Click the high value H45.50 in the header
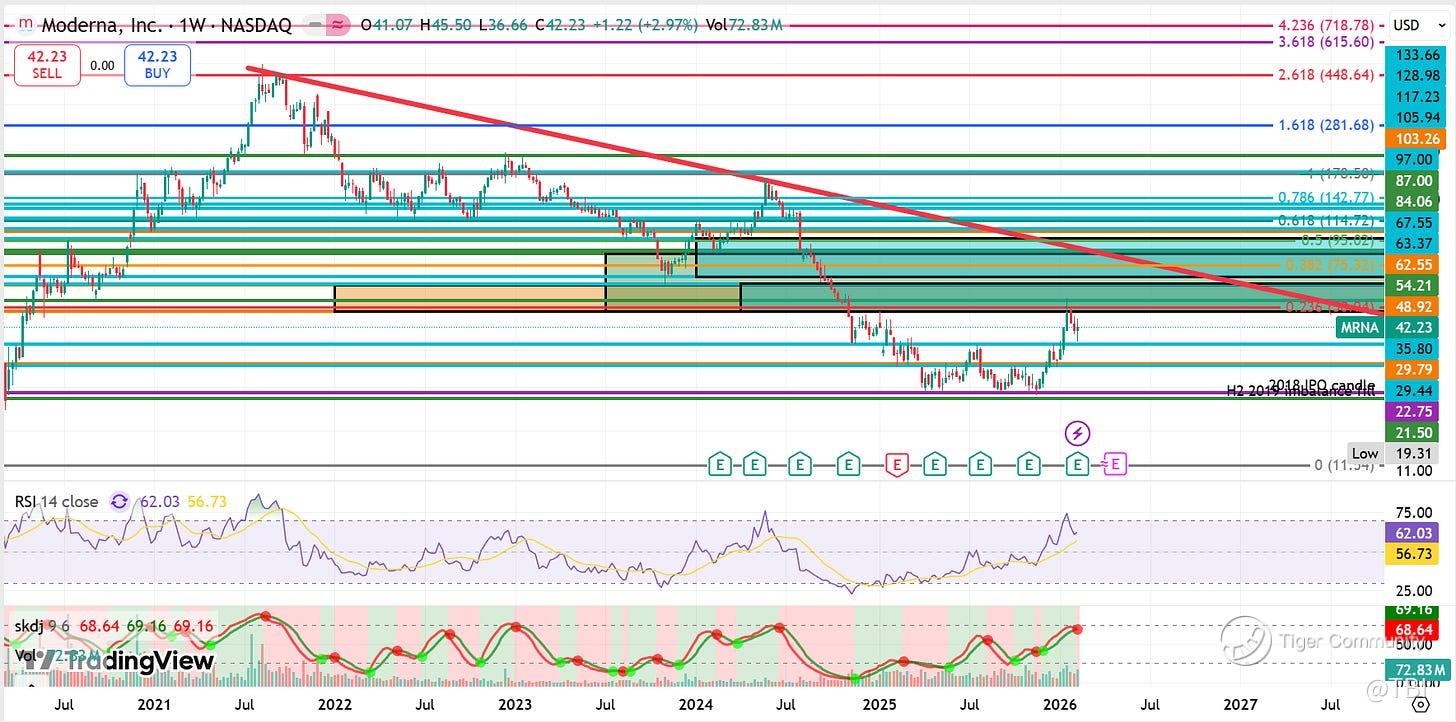1456x722 pixels. [445, 25]
